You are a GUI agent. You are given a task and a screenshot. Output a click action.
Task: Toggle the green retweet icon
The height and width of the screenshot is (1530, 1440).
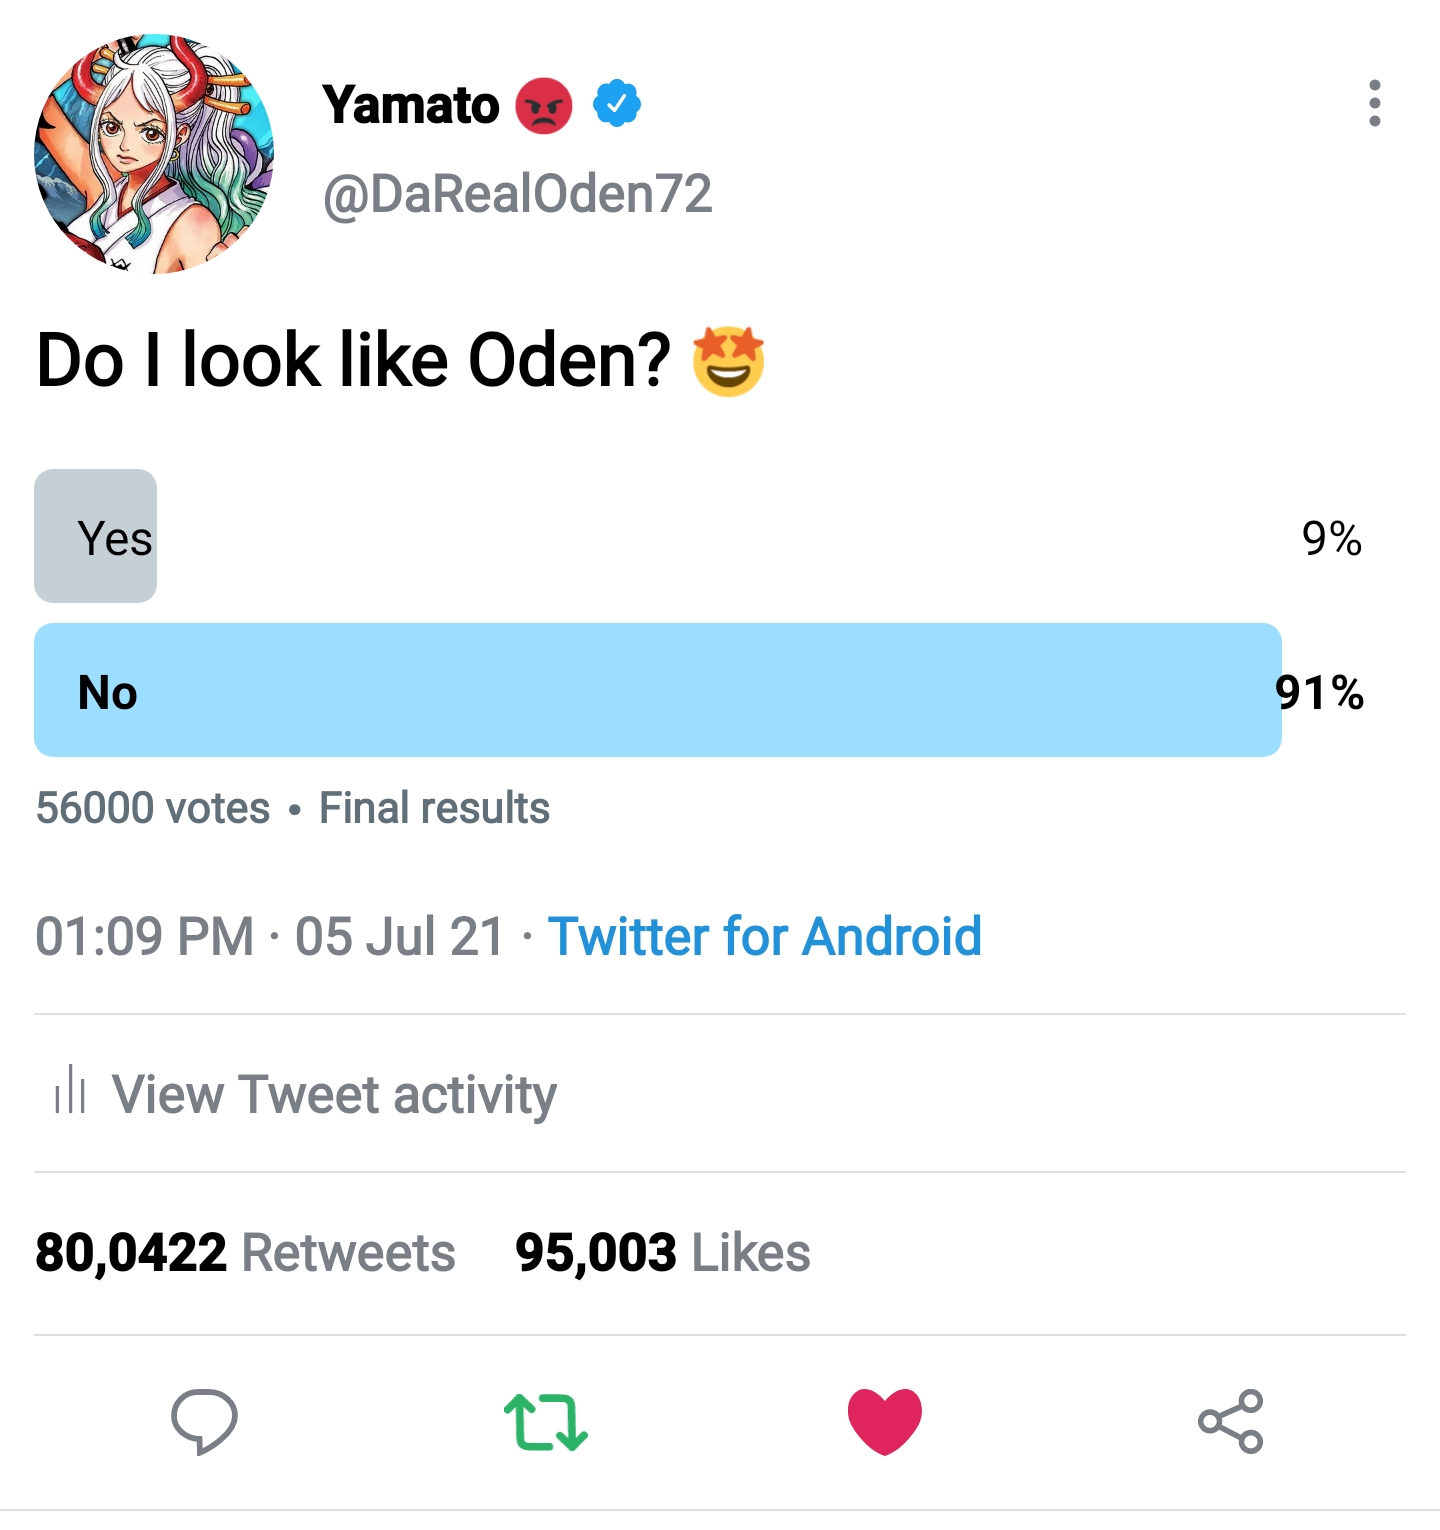[545, 1421]
